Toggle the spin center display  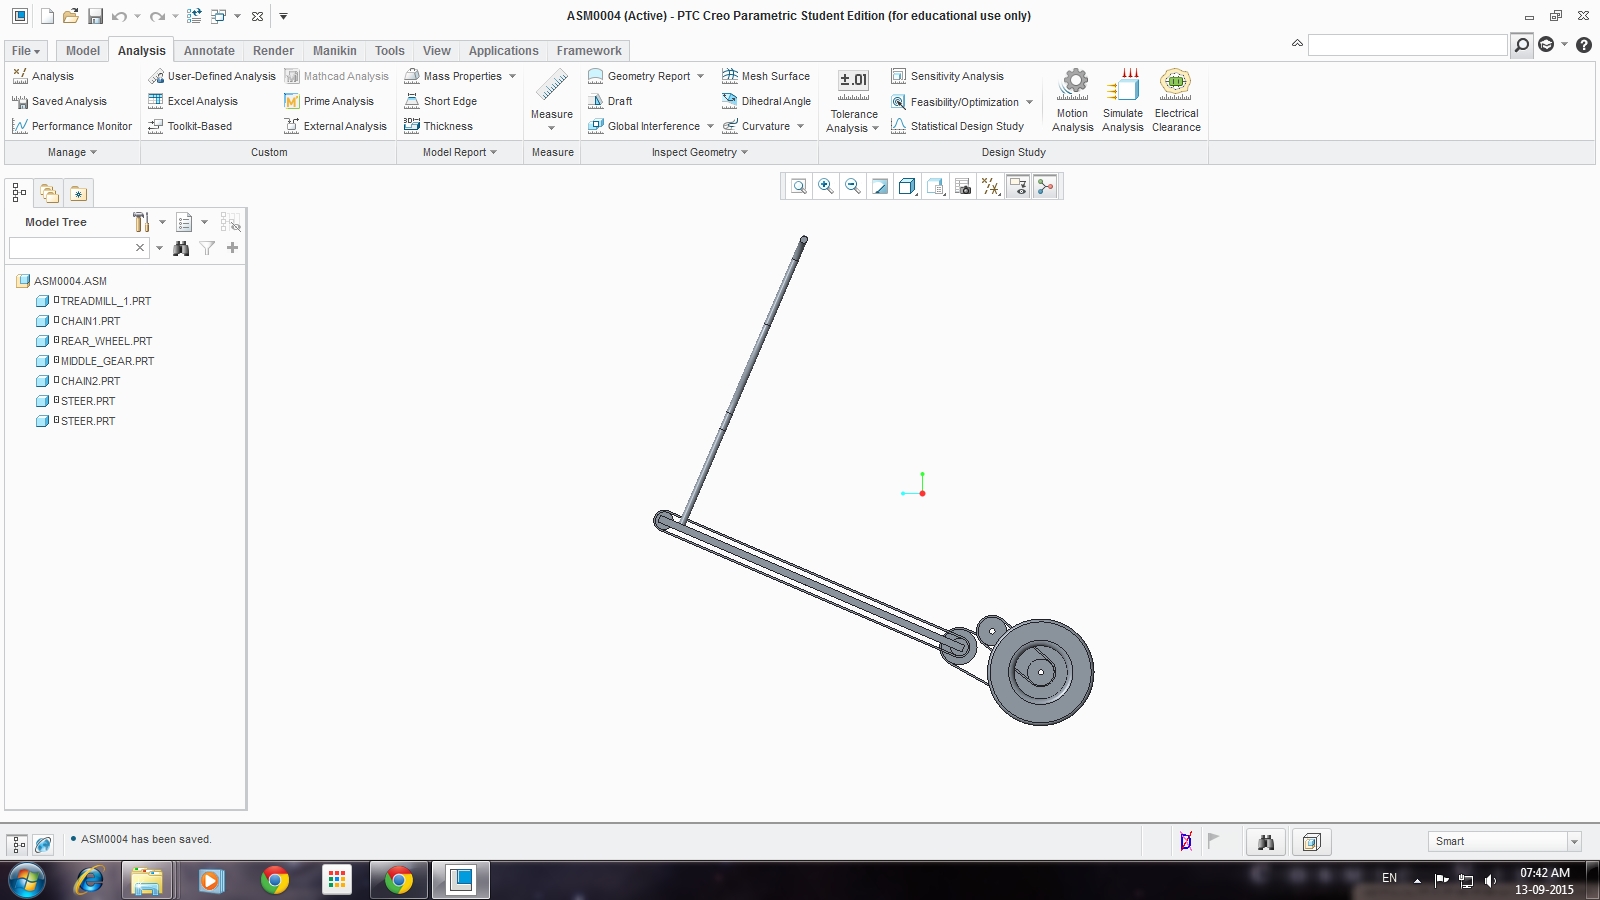(1045, 186)
